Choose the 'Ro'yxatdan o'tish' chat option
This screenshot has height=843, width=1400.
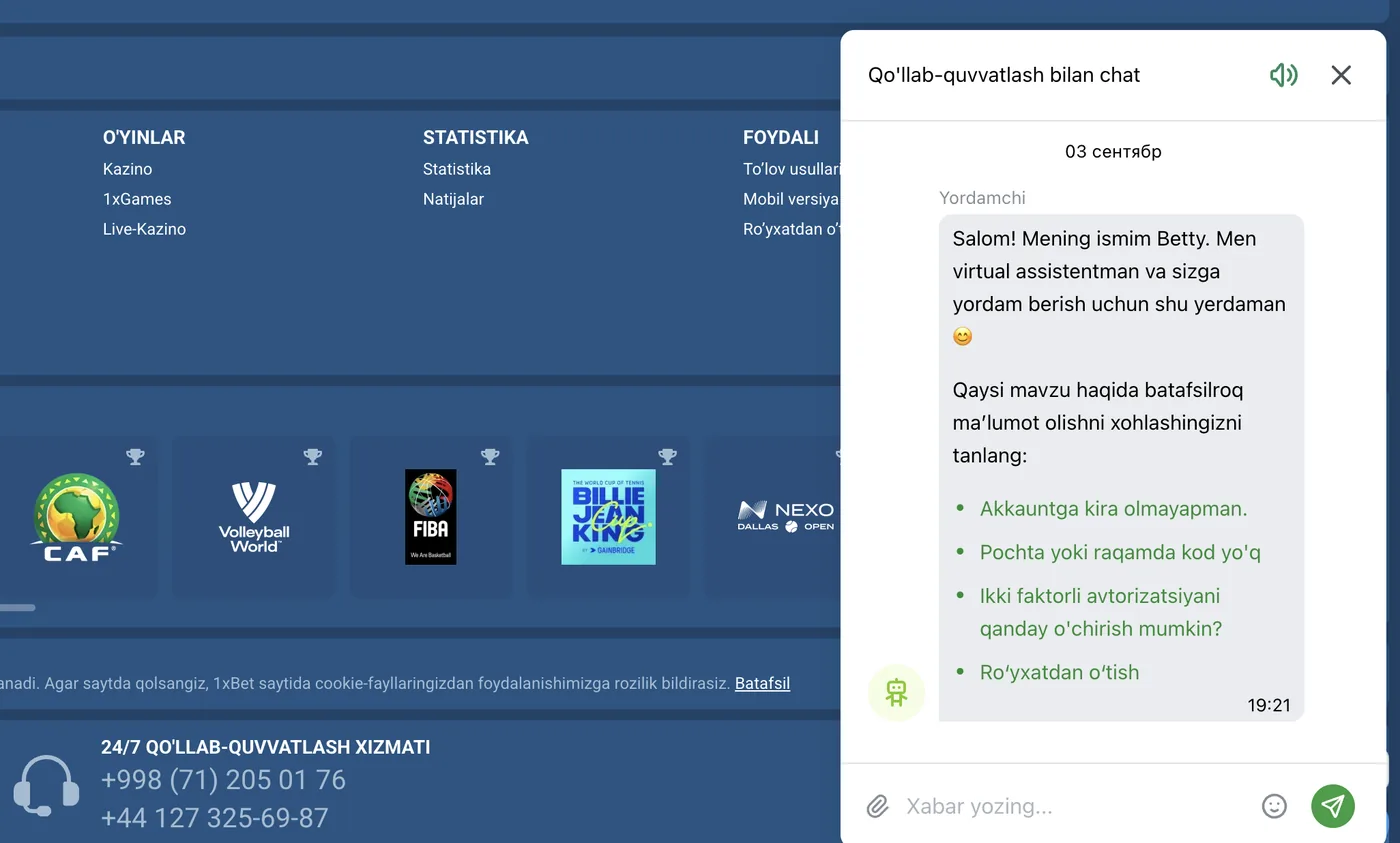pyautogui.click(x=1060, y=672)
